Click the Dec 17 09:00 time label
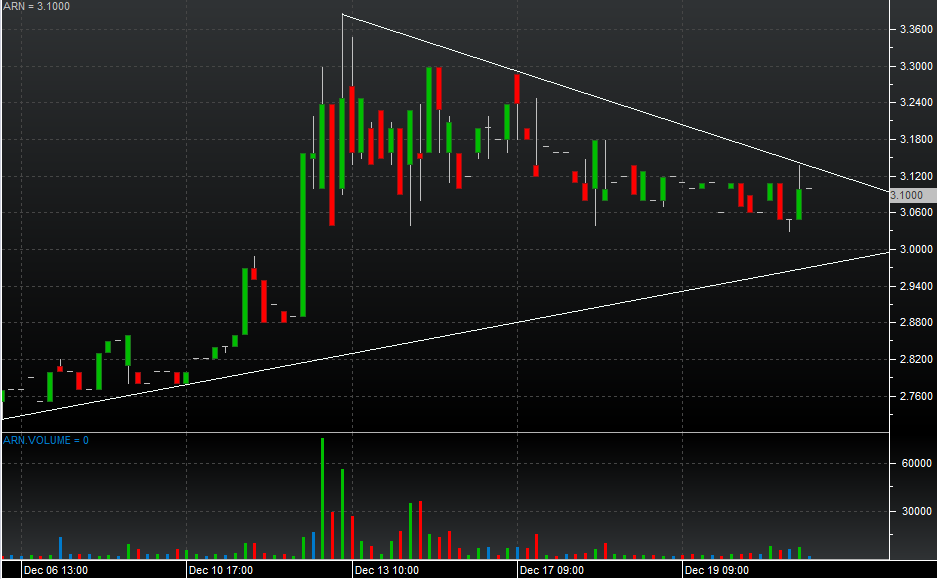 click(x=551, y=570)
